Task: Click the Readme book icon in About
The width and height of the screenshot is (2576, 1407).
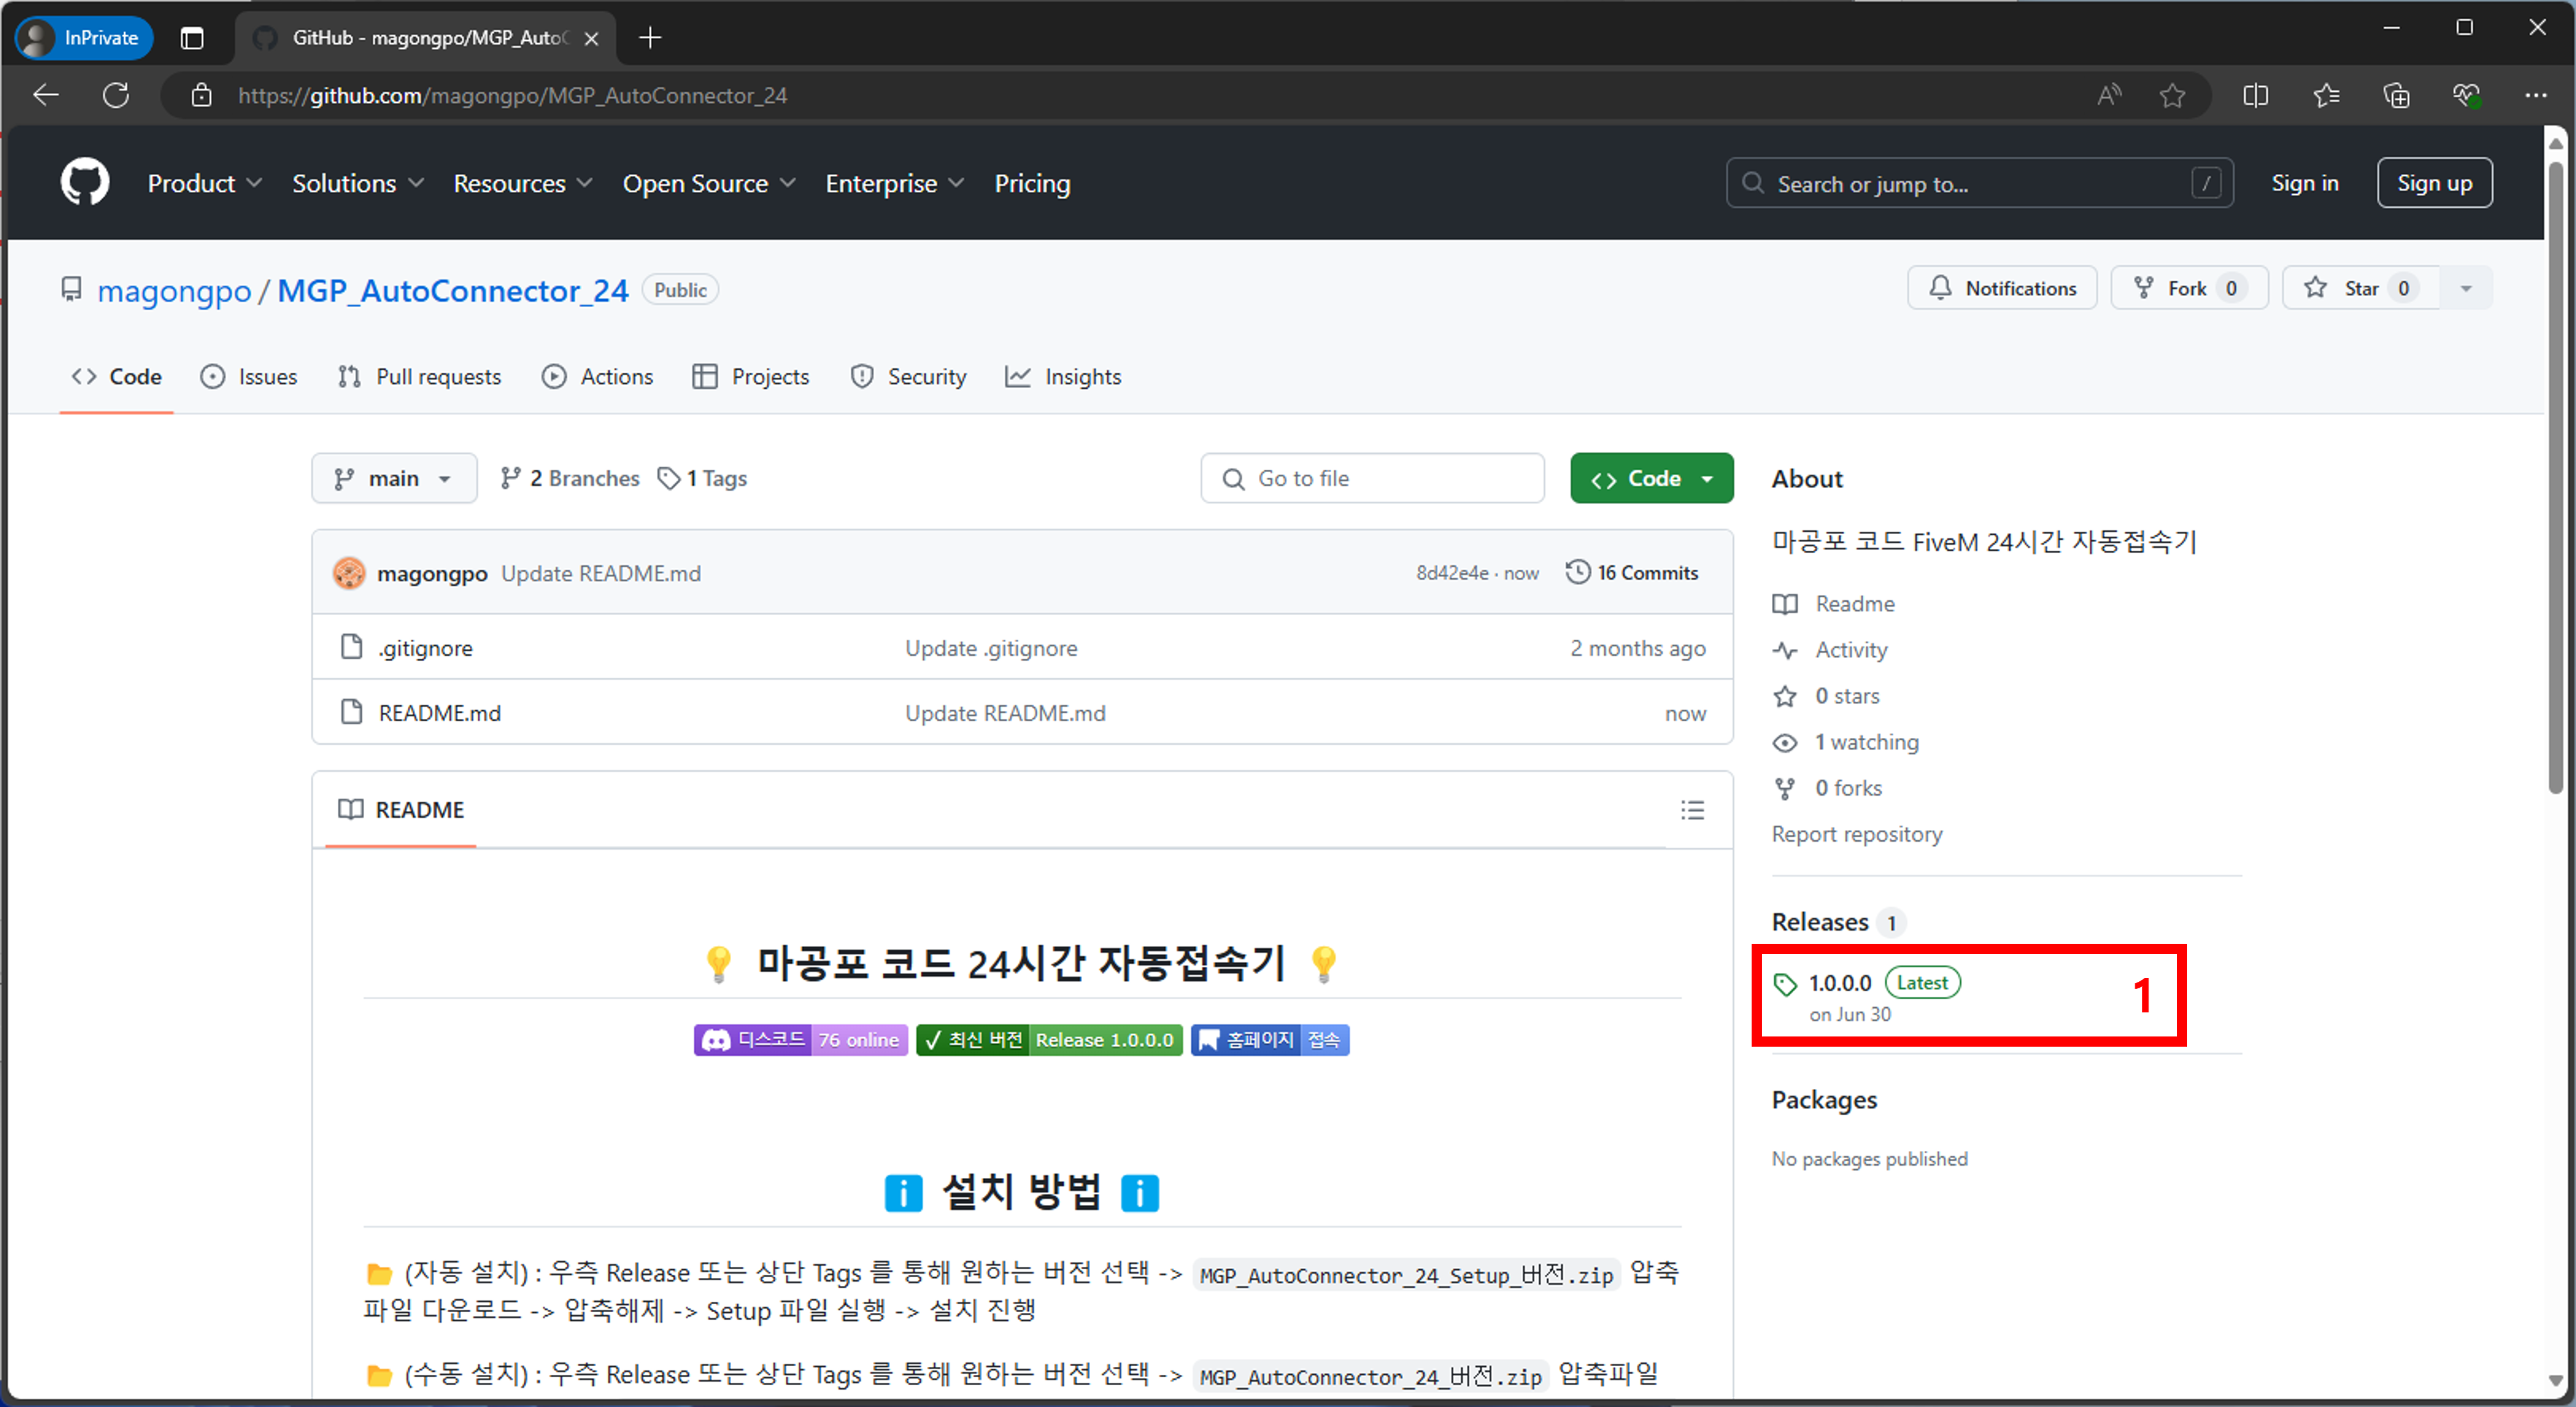Action: click(x=1785, y=604)
